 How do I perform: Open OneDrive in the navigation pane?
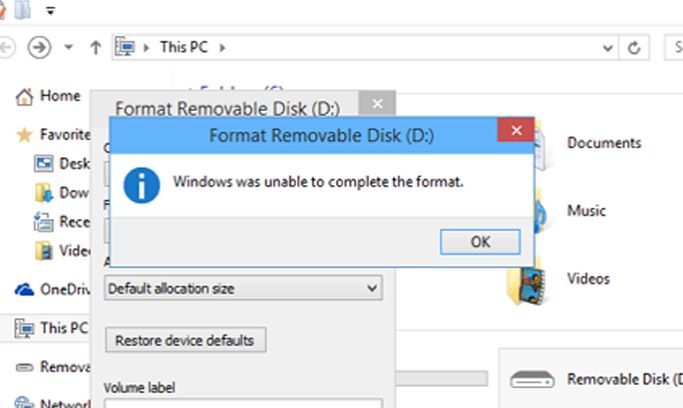tap(65, 289)
